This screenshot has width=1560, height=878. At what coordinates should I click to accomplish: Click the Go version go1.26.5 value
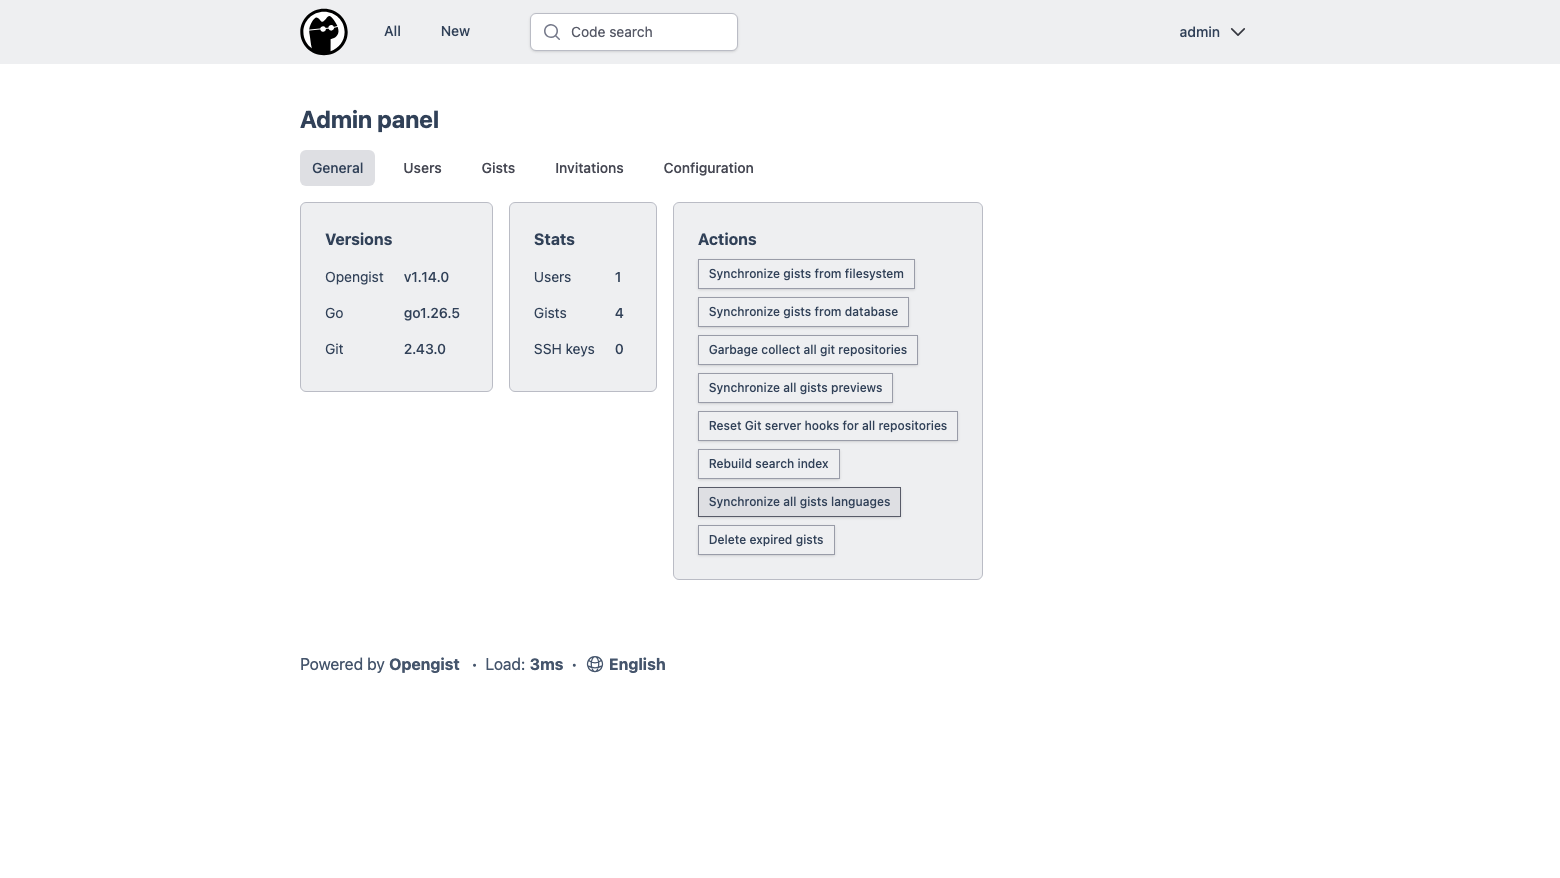coord(432,313)
